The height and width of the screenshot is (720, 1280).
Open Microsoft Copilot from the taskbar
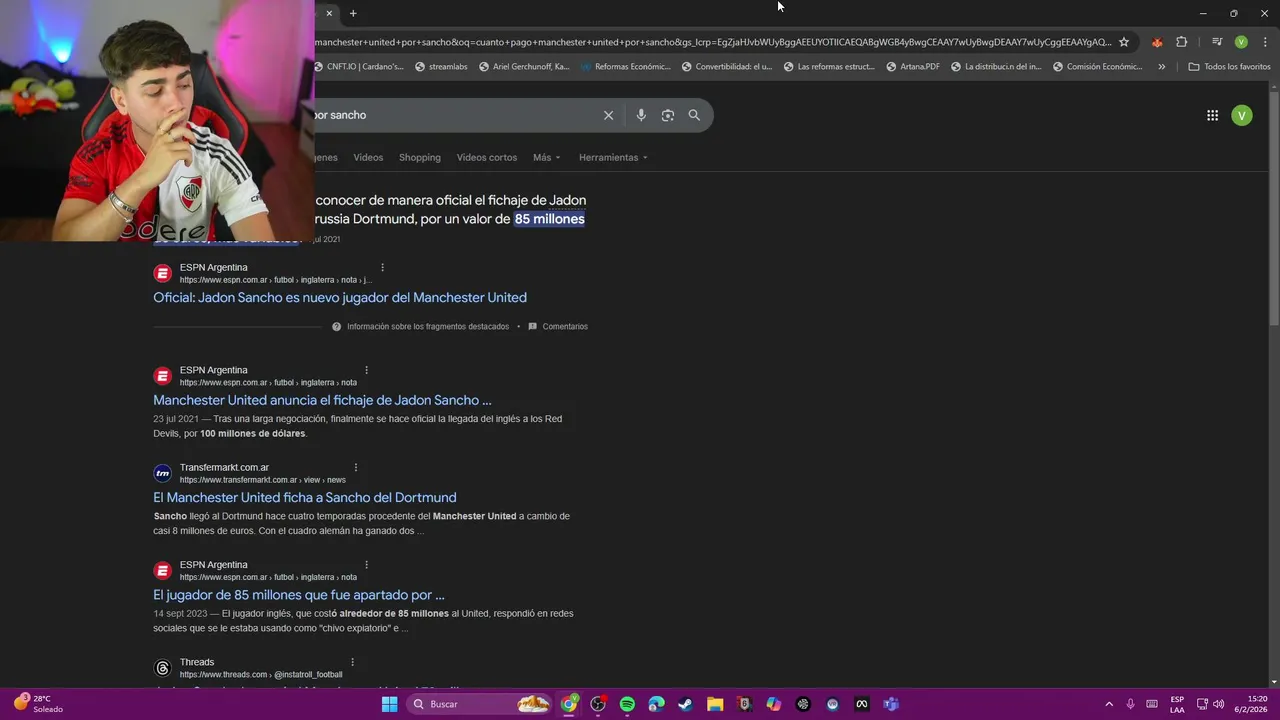(x=773, y=704)
